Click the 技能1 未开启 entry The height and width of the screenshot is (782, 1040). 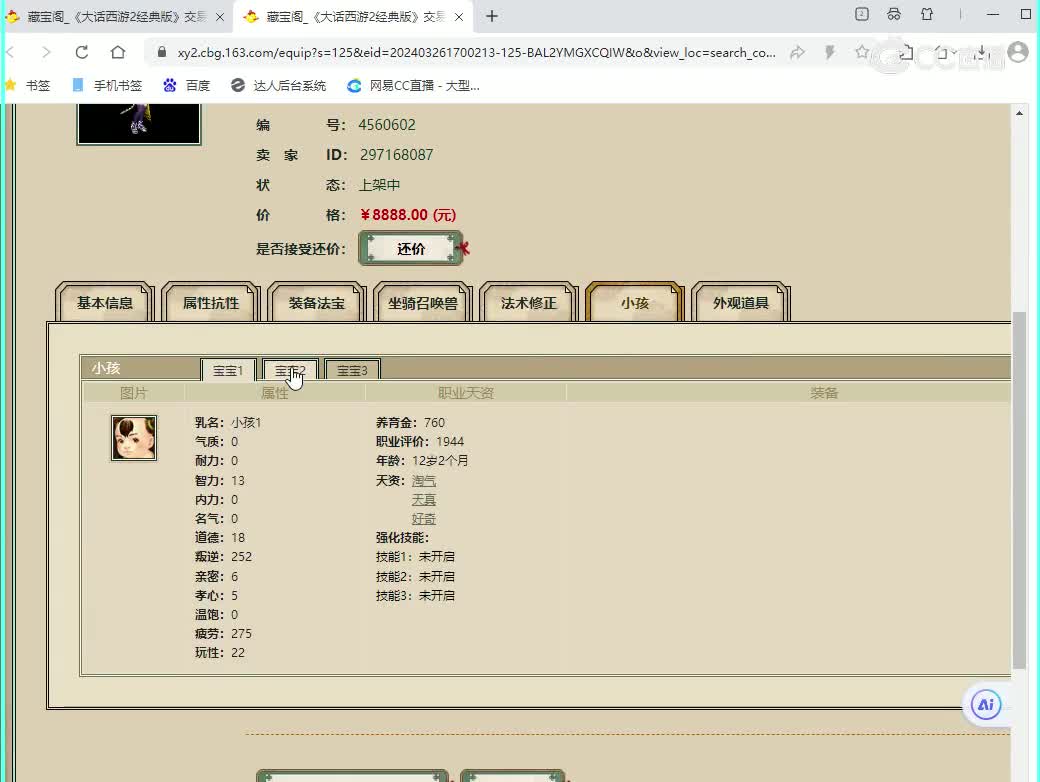click(x=415, y=557)
